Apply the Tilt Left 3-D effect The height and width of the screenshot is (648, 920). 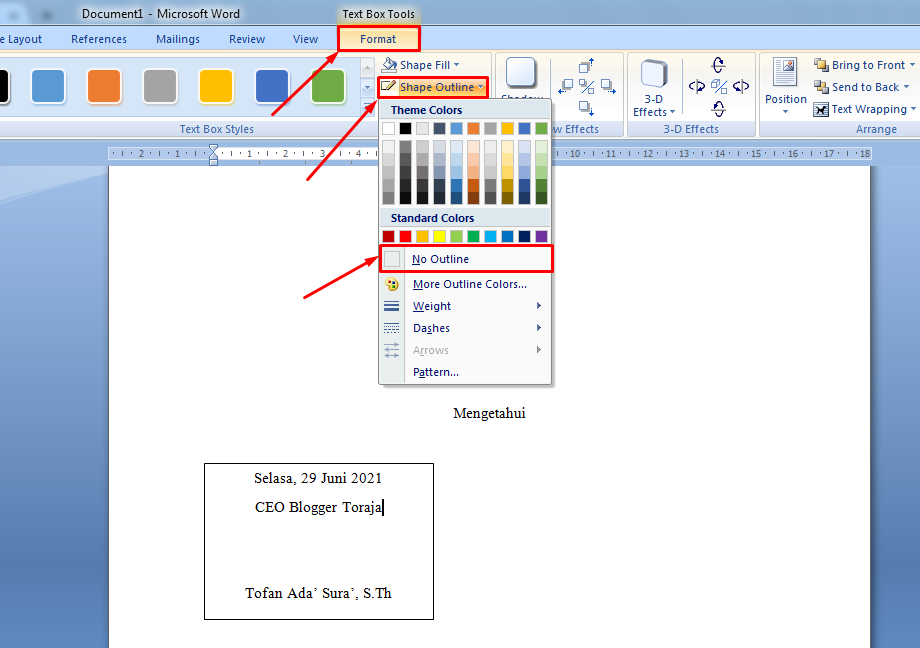(x=697, y=87)
